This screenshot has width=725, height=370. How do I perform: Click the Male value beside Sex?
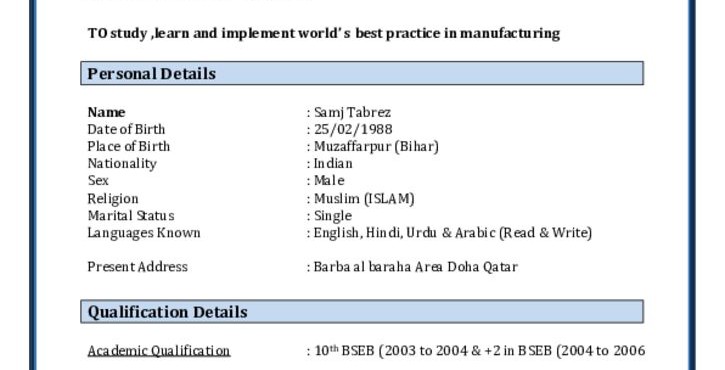[x=329, y=180]
